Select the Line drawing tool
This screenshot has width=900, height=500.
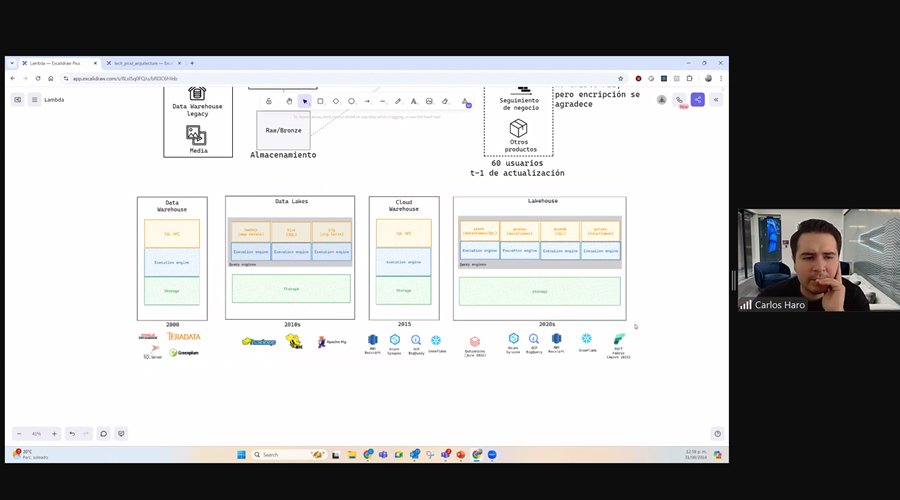click(383, 101)
